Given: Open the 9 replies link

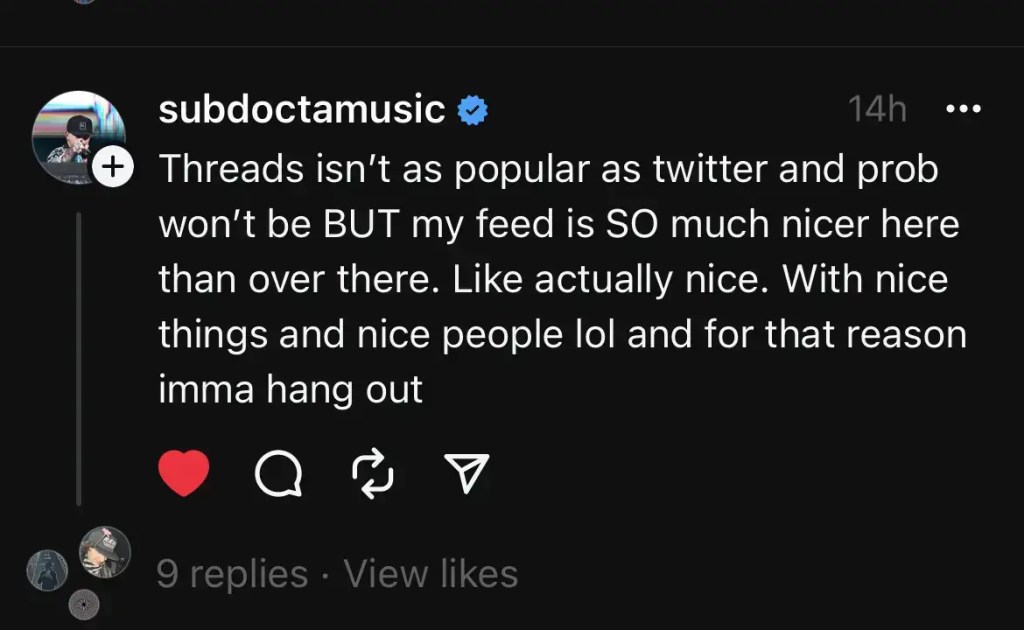Looking at the screenshot, I should pyautogui.click(x=232, y=574).
